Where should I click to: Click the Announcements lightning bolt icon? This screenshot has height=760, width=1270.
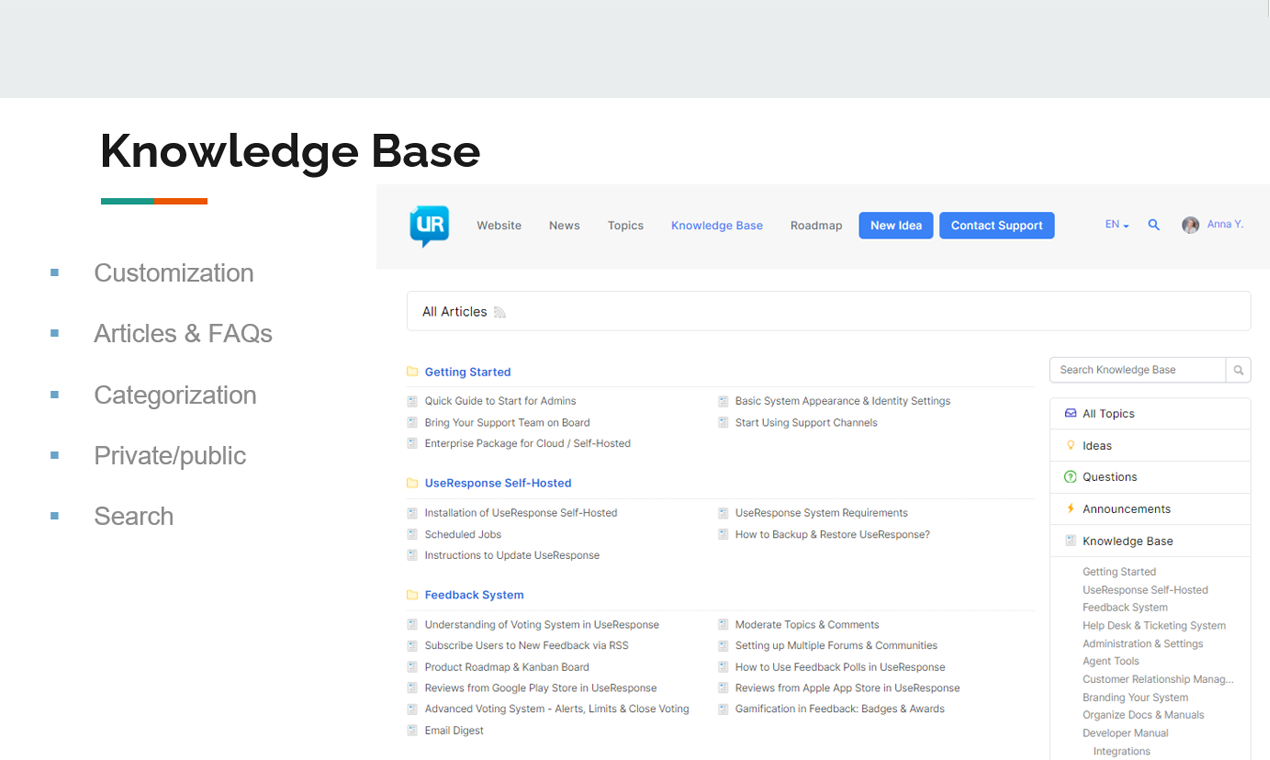click(x=1070, y=509)
